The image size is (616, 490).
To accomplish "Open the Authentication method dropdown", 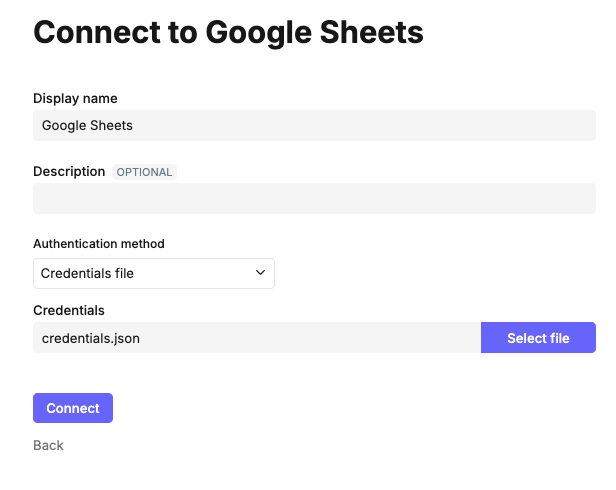I will click(x=153, y=273).
